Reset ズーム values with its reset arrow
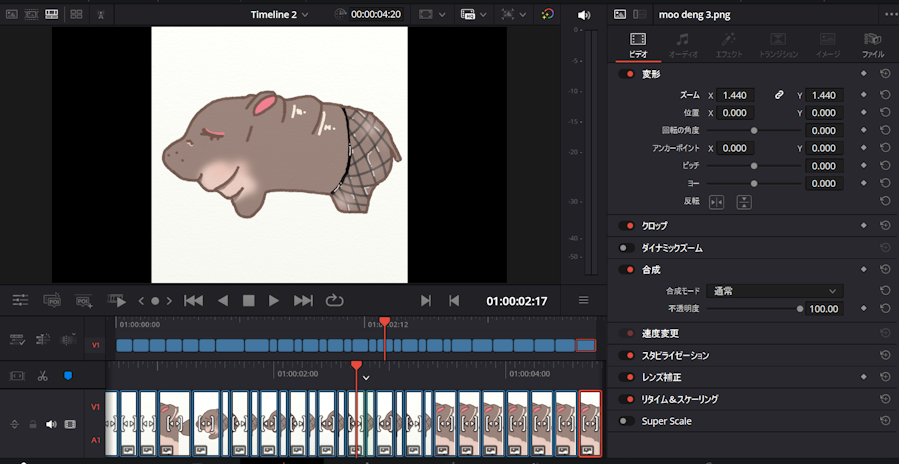The height and width of the screenshot is (464, 899). click(x=885, y=95)
